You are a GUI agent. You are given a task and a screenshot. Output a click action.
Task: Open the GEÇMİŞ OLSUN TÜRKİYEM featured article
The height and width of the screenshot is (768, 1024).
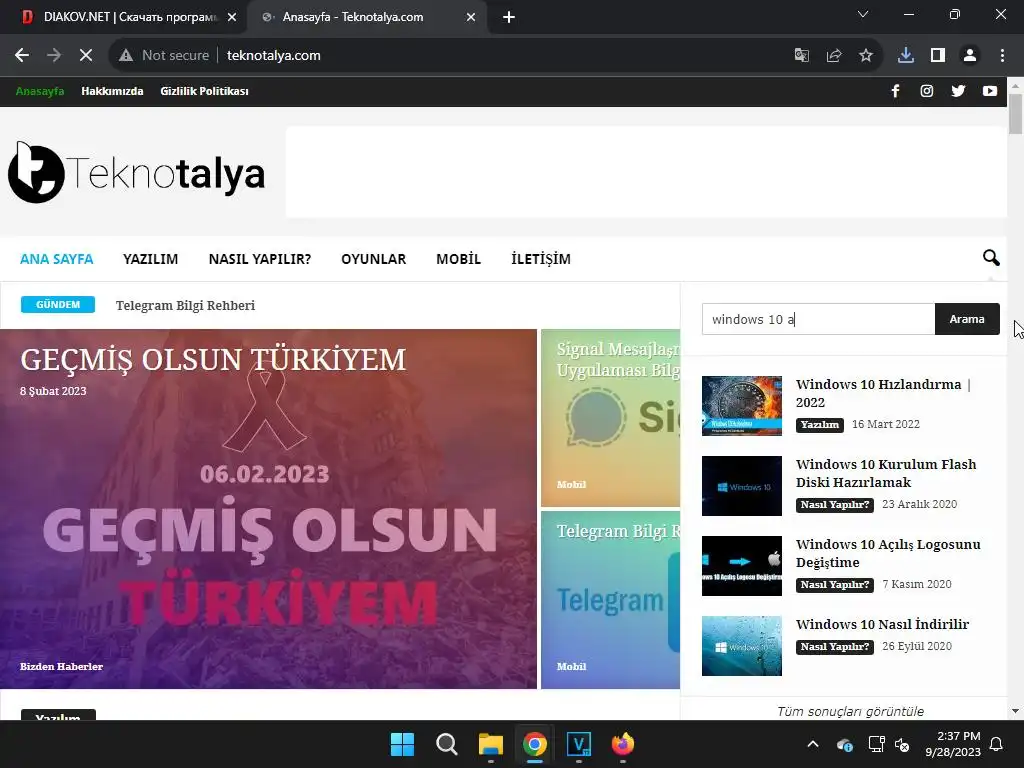coord(268,509)
